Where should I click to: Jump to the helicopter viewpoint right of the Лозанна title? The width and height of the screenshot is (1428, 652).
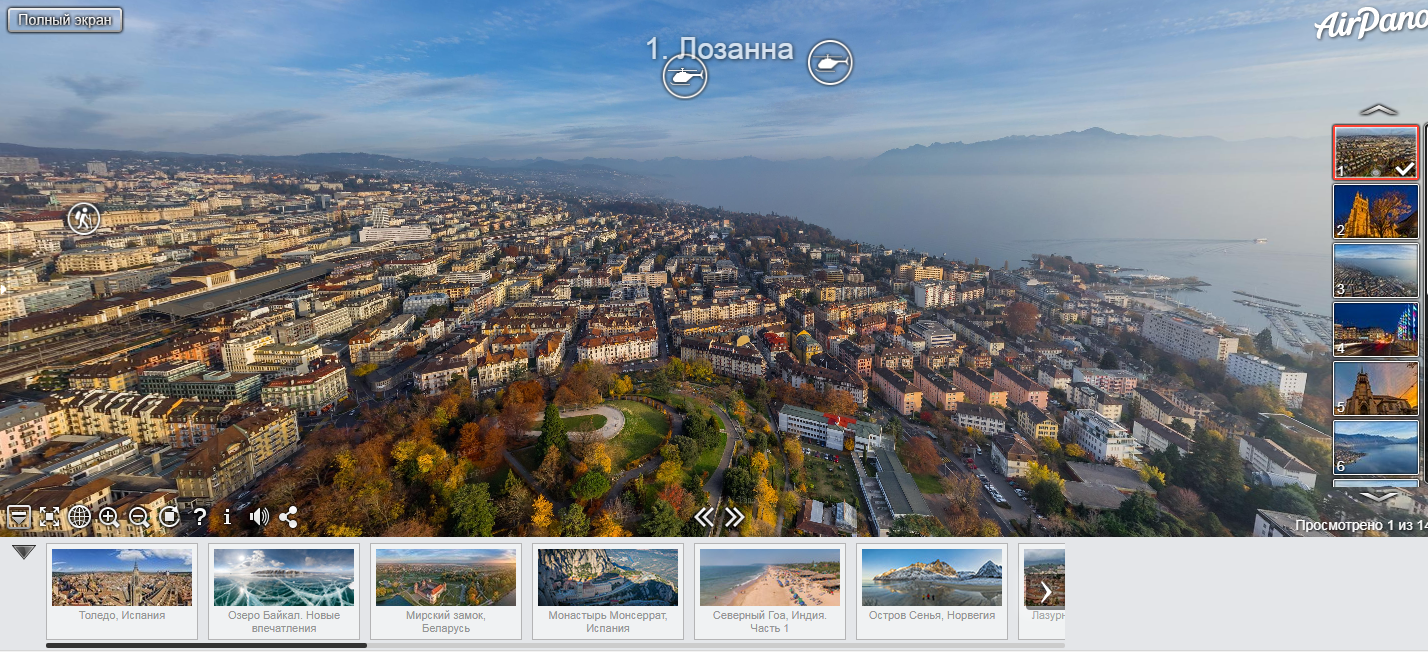click(830, 63)
